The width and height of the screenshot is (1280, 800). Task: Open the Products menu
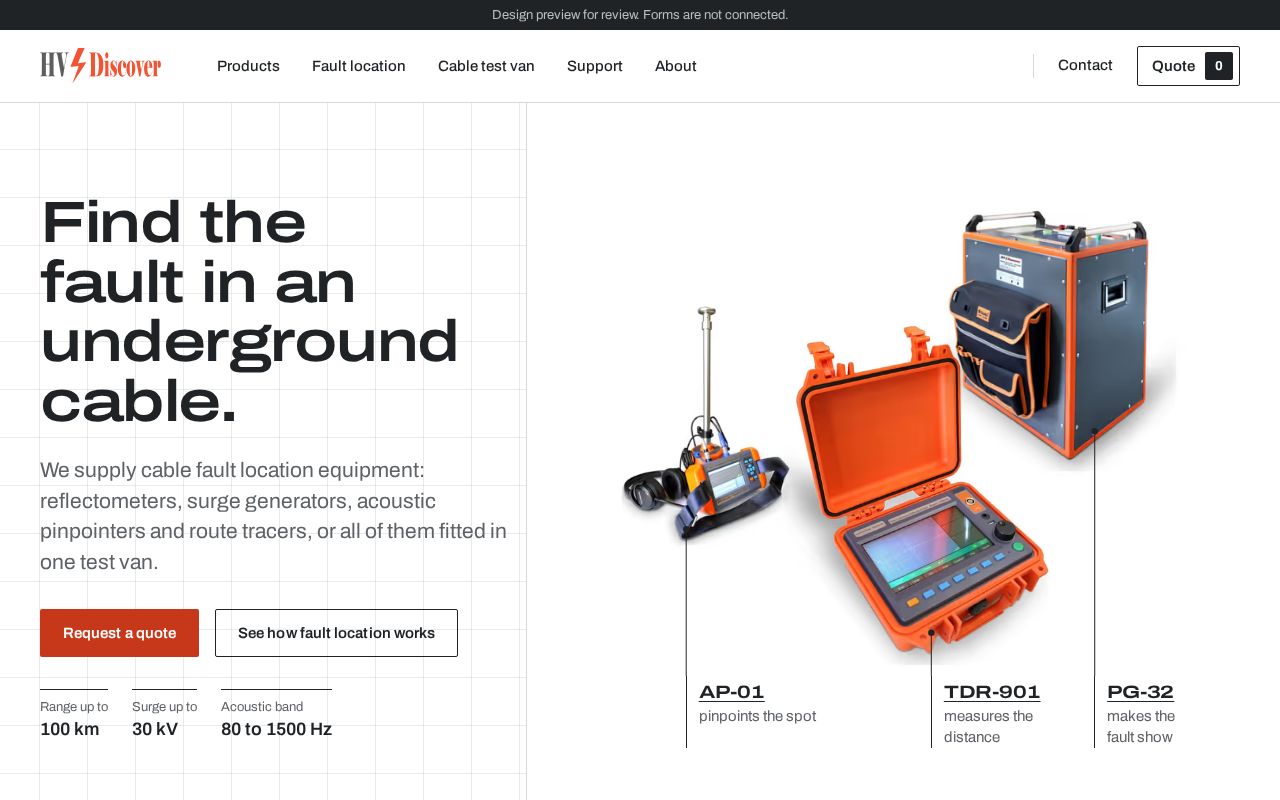pos(248,66)
